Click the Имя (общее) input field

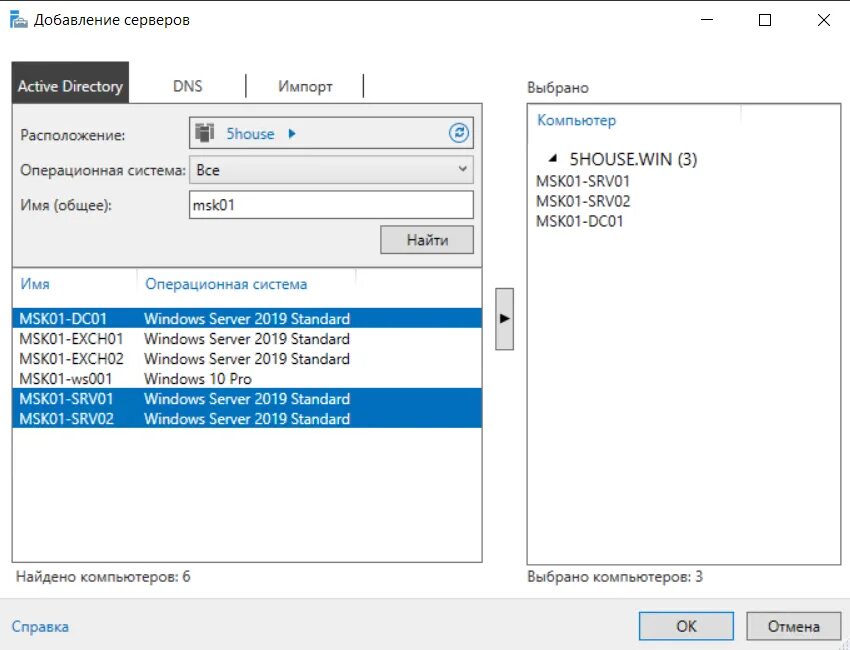(331, 205)
